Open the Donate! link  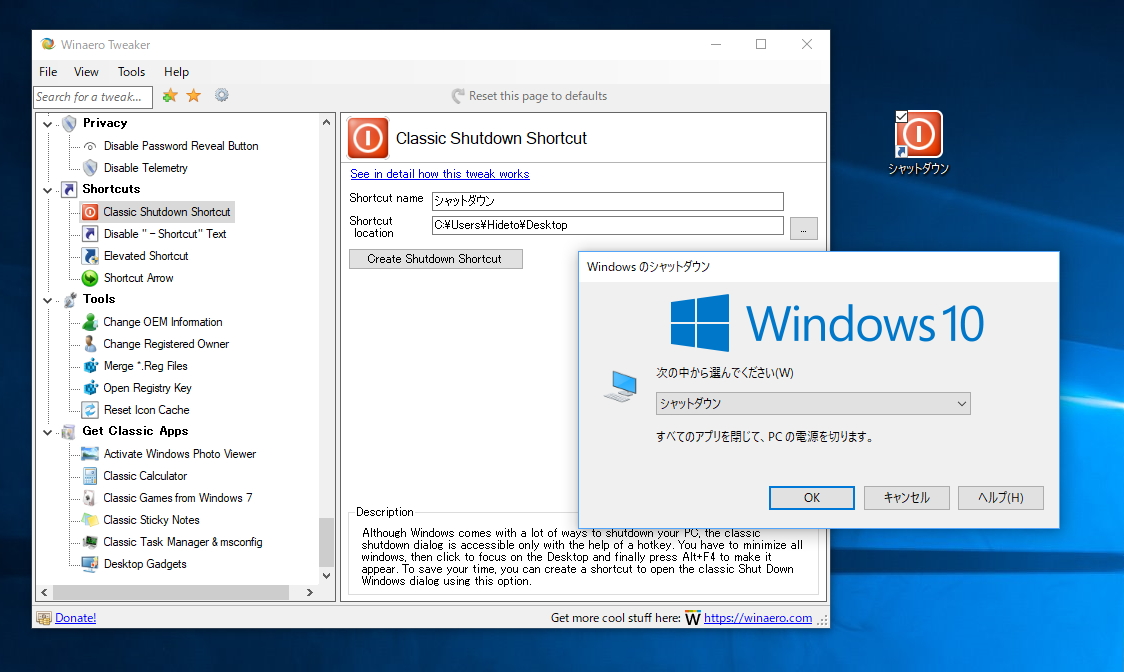tap(75, 618)
